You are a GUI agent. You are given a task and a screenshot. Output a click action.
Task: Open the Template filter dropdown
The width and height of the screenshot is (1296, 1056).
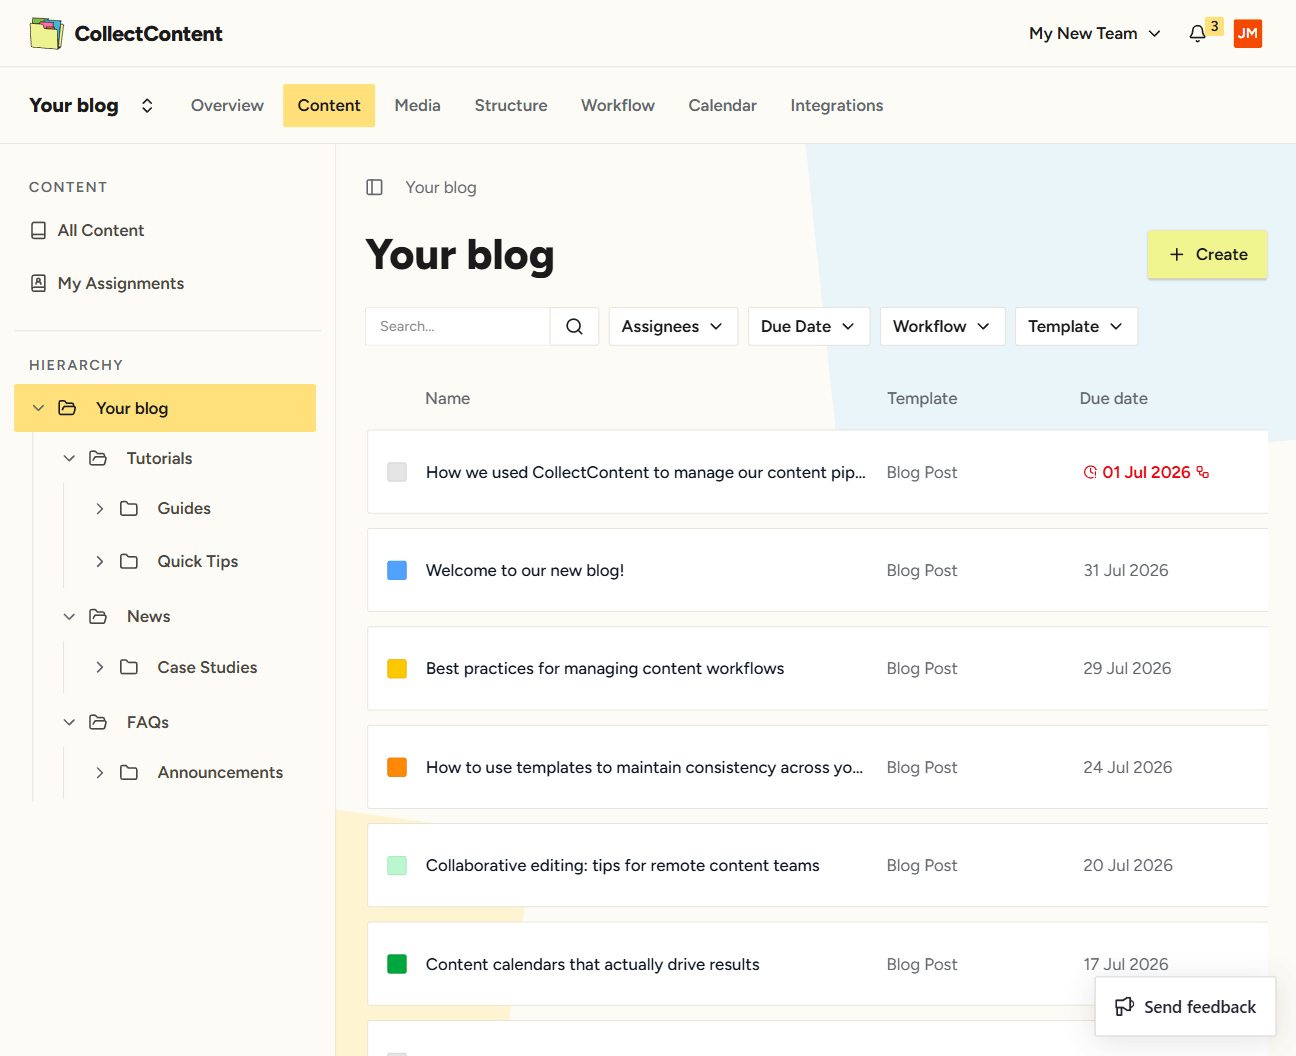(x=1076, y=326)
